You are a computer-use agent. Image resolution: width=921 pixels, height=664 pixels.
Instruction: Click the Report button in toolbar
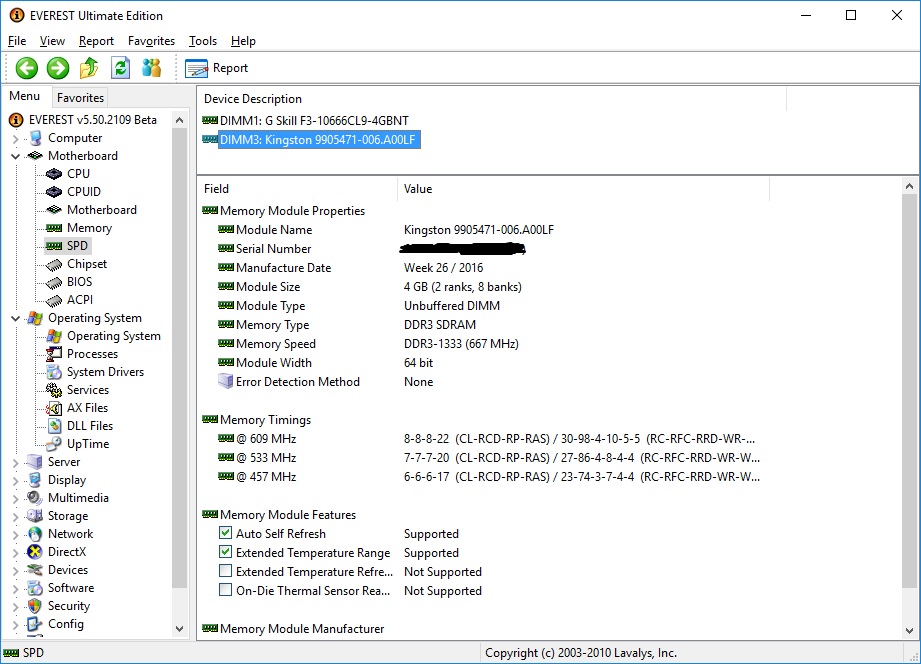coord(218,68)
